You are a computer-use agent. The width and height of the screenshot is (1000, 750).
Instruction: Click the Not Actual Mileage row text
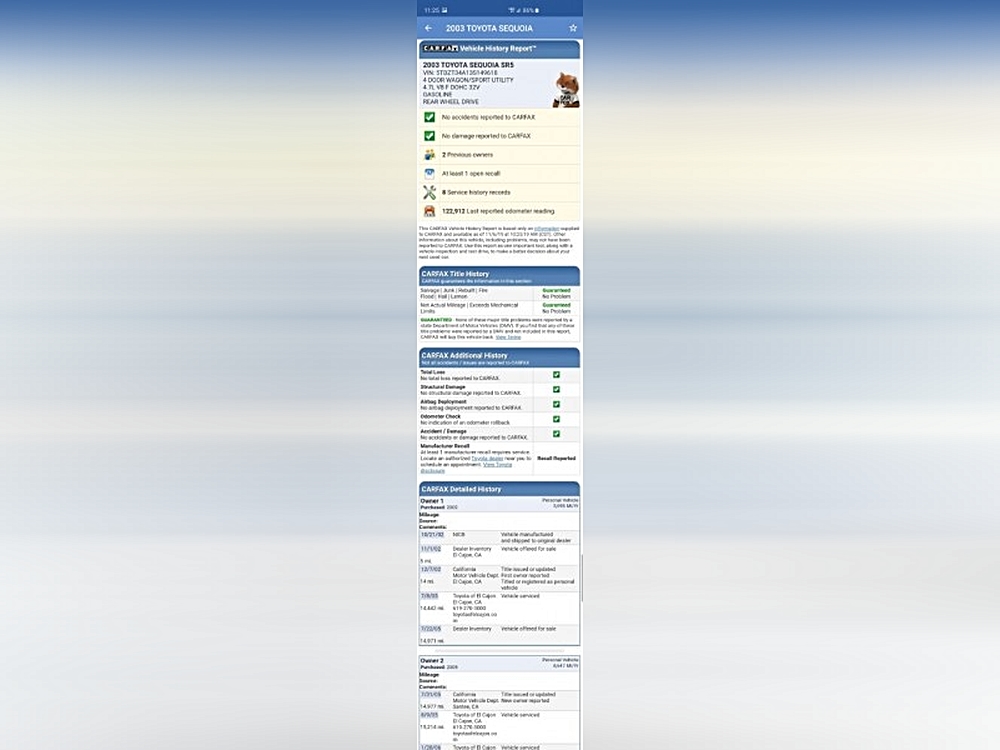pos(469,308)
